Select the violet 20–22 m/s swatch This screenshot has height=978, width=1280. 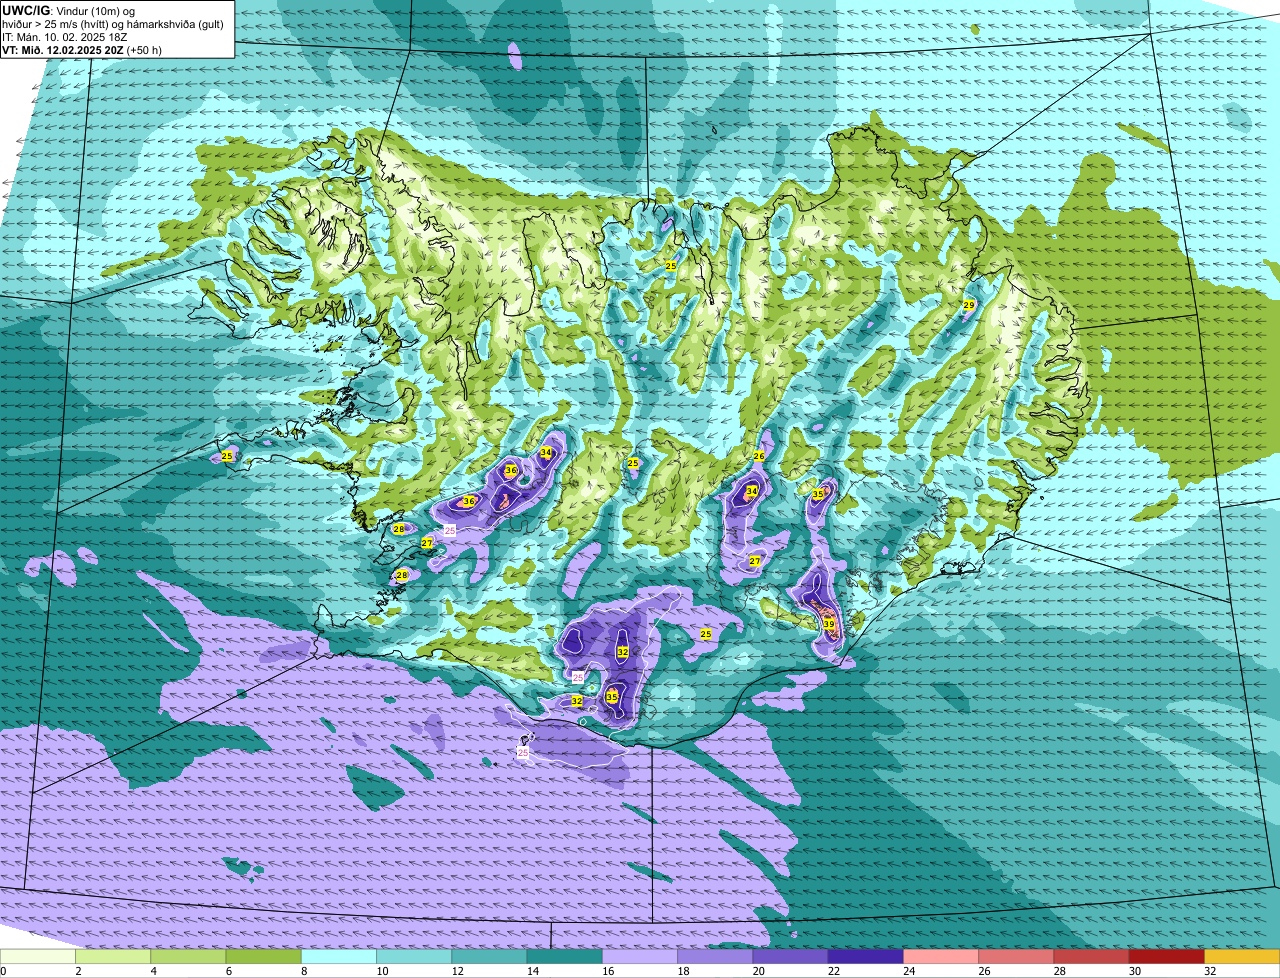790,956
